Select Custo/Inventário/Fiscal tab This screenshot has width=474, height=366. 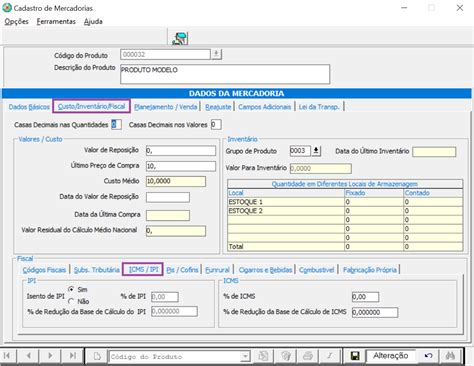(x=91, y=106)
